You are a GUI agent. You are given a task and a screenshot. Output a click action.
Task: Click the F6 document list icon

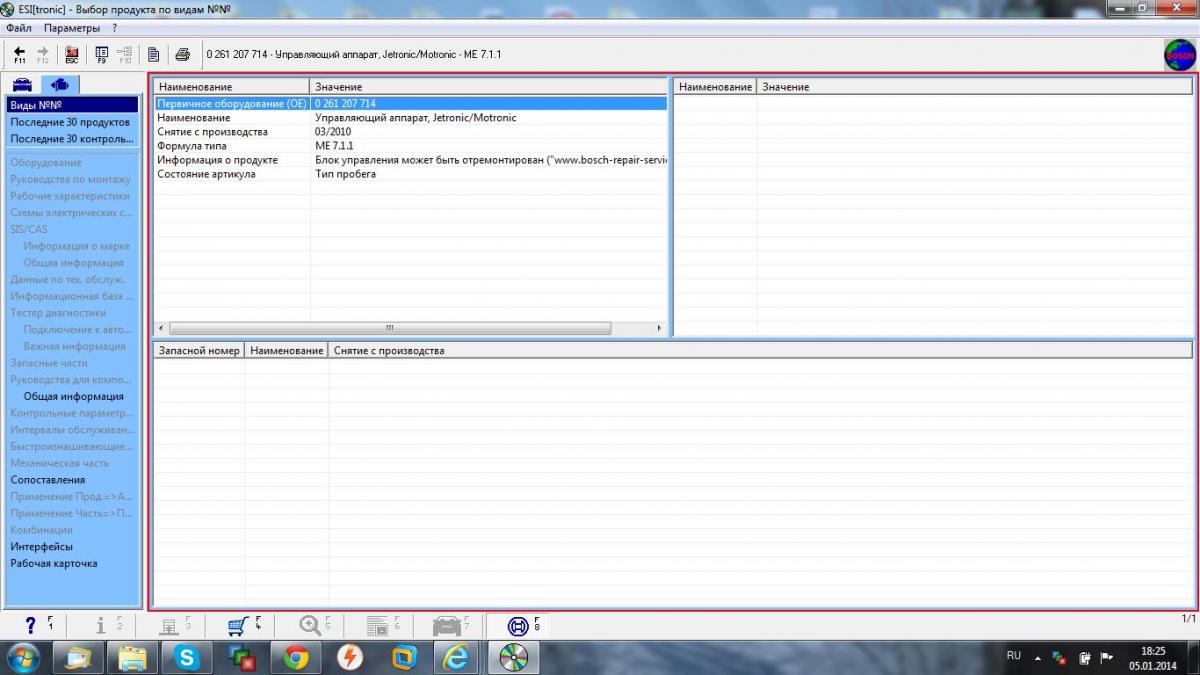[x=383, y=626]
